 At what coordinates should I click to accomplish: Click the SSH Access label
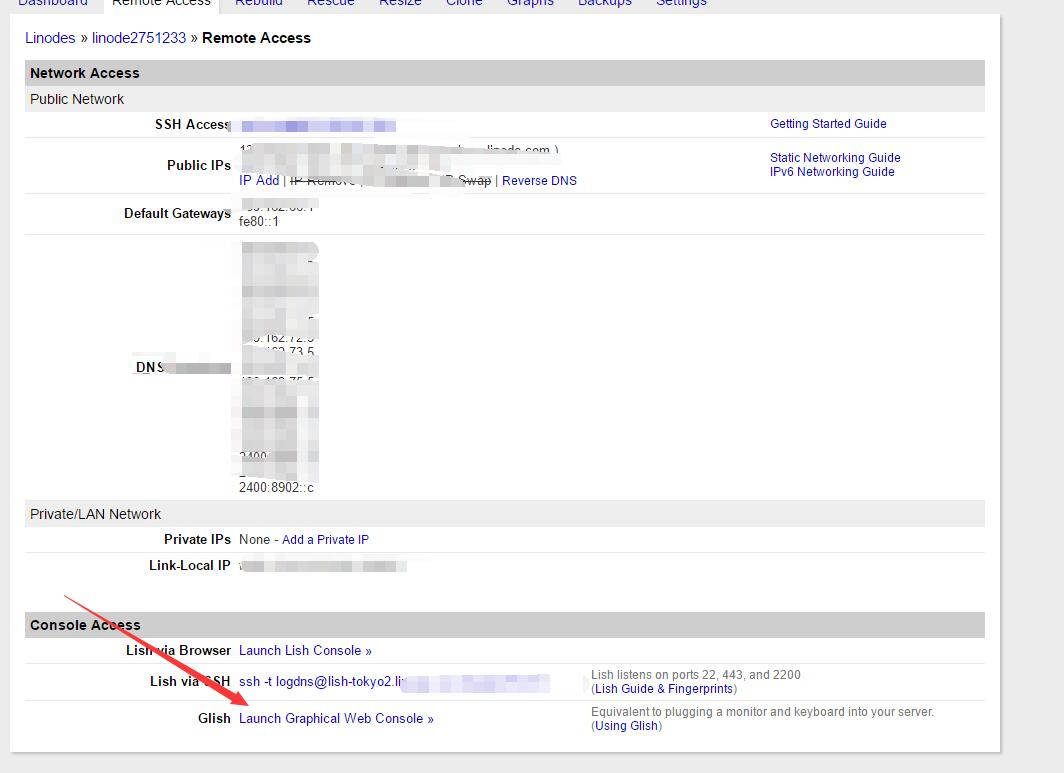pyautogui.click(x=193, y=124)
